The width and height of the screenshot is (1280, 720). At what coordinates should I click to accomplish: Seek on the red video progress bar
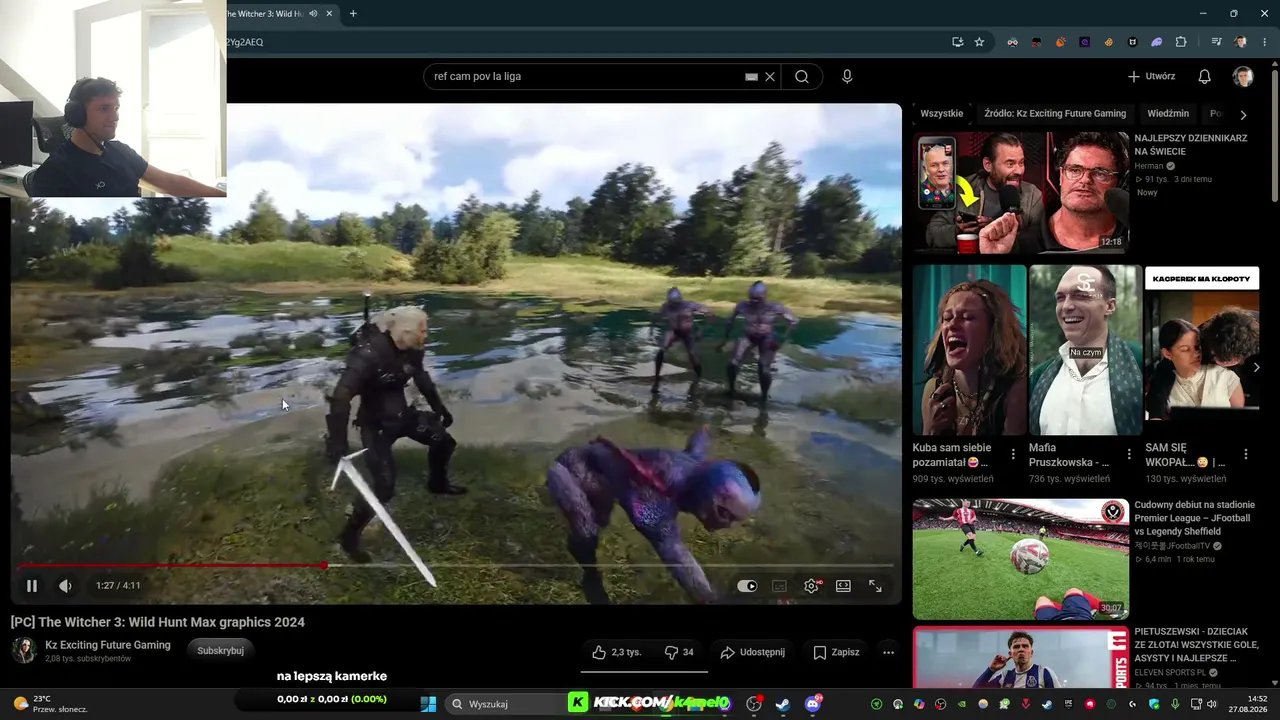click(456, 565)
